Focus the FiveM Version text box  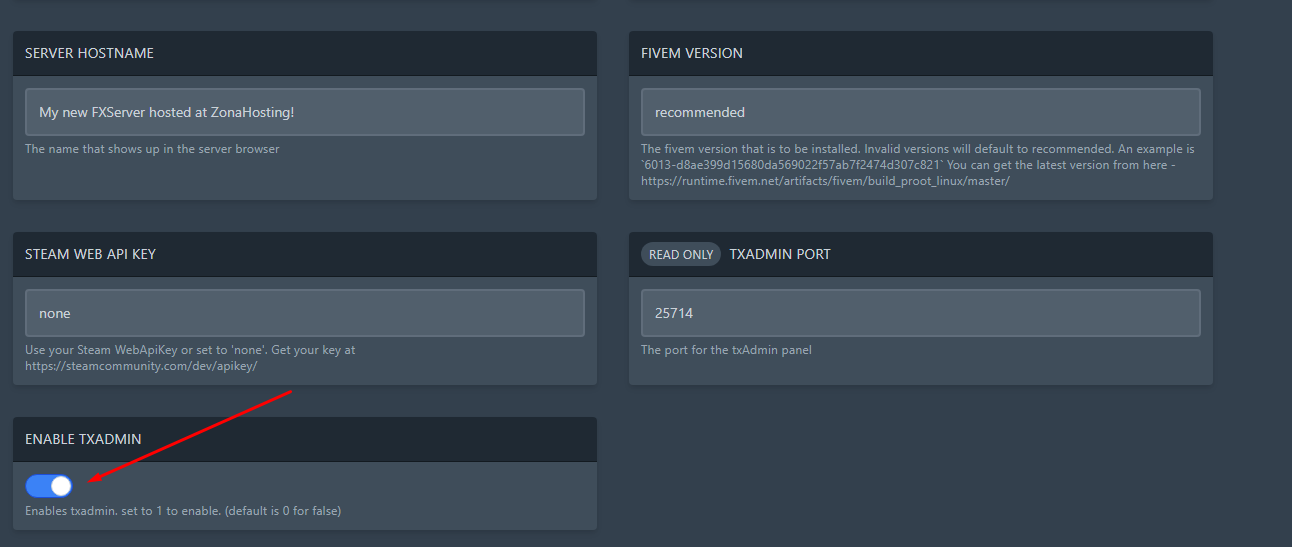click(920, 112)
